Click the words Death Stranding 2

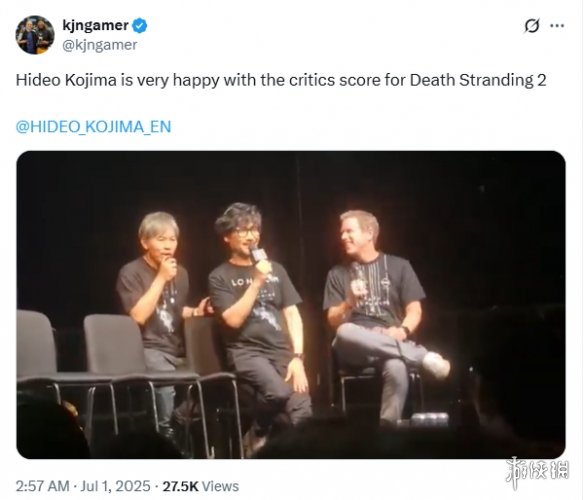[478, 80]
